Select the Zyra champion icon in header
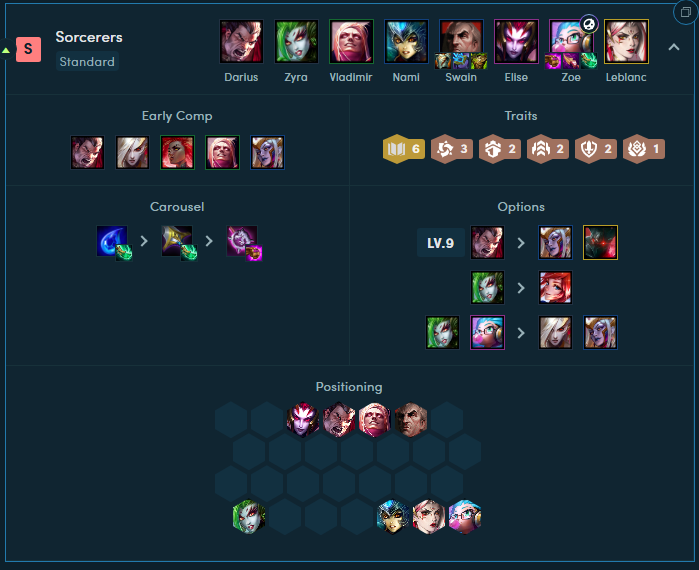 coord(296,41)
